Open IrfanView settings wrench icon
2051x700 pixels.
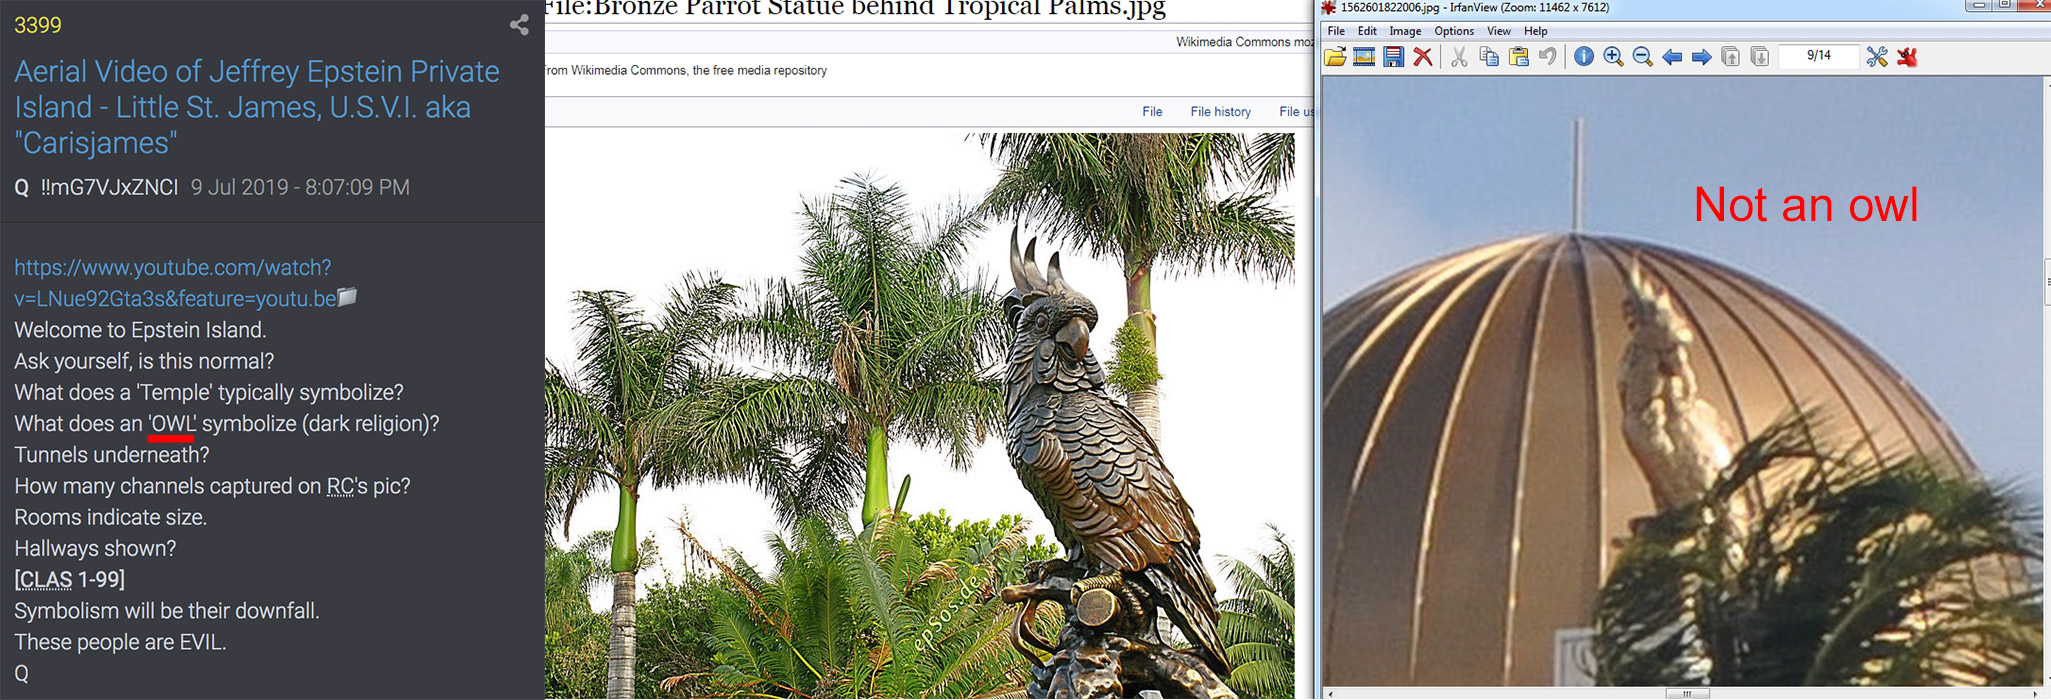[x=1877, y=57]
